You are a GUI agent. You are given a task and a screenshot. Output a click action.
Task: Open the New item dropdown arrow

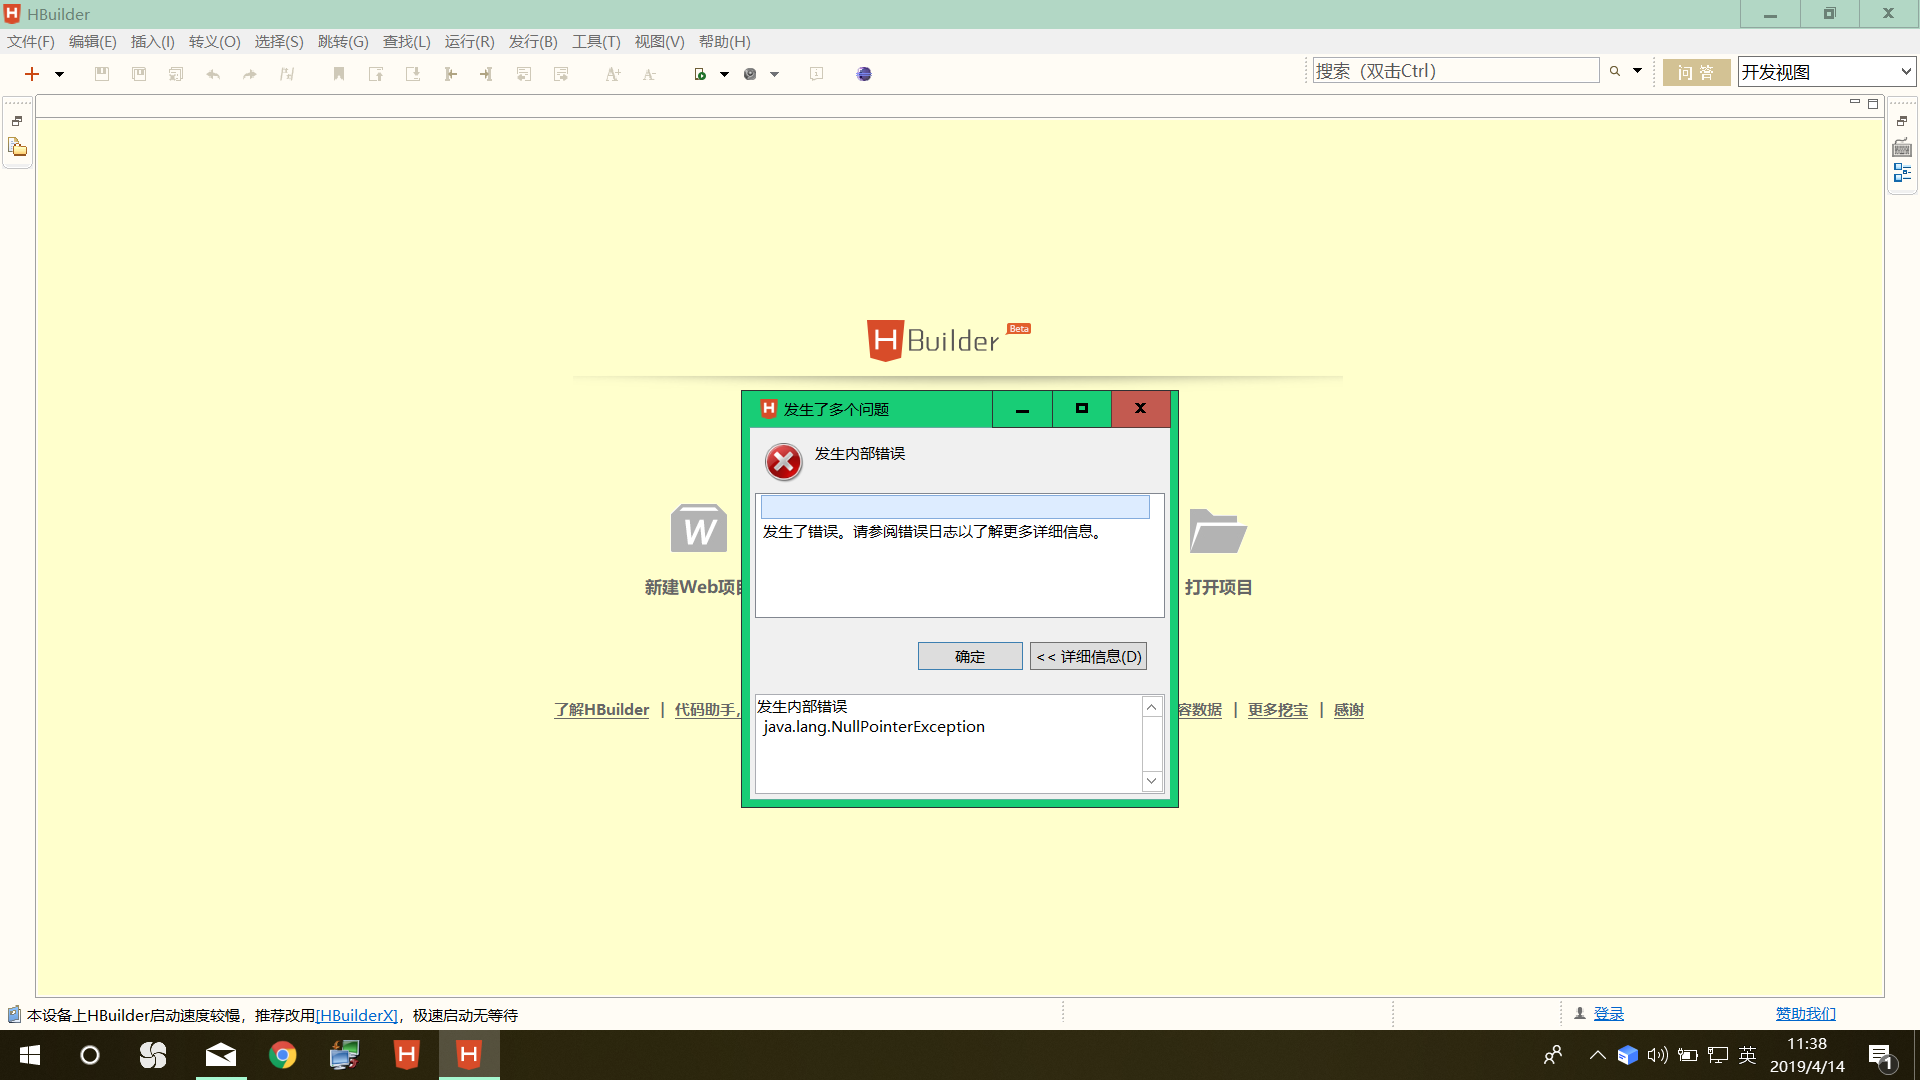pyautogui.click(x=59, y=74)
